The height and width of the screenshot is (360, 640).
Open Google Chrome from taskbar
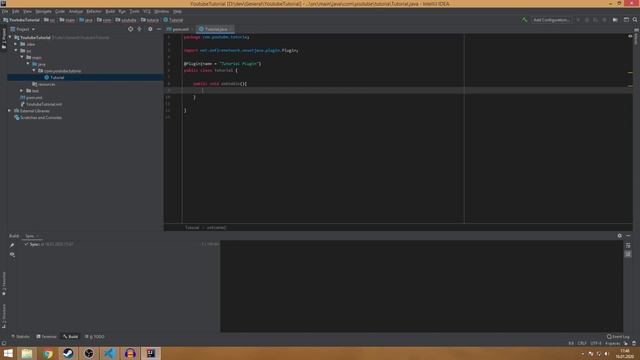coord(48,353)
